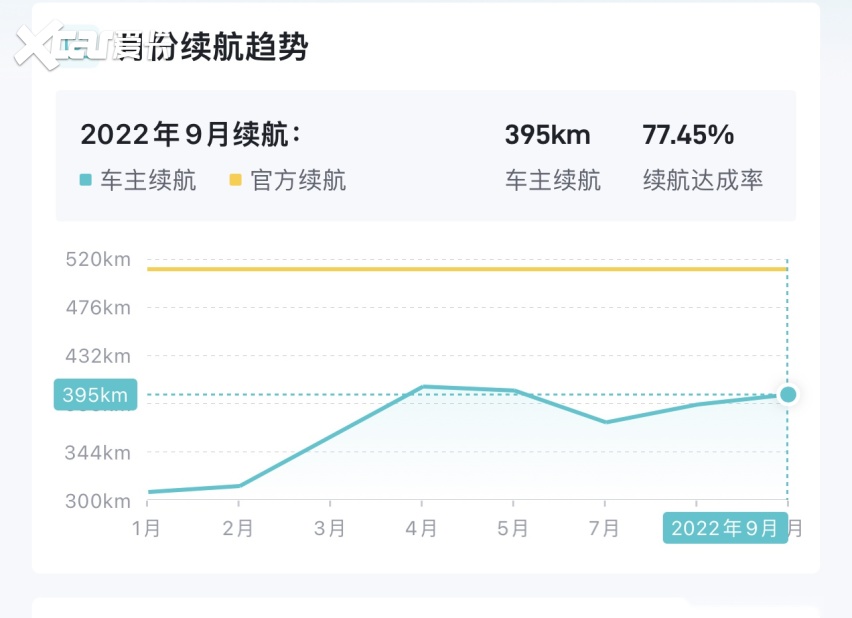Select the 395km teal tag on the y-axis
Viewport: 852px width, 618px height.
click(x=95, y=395)
